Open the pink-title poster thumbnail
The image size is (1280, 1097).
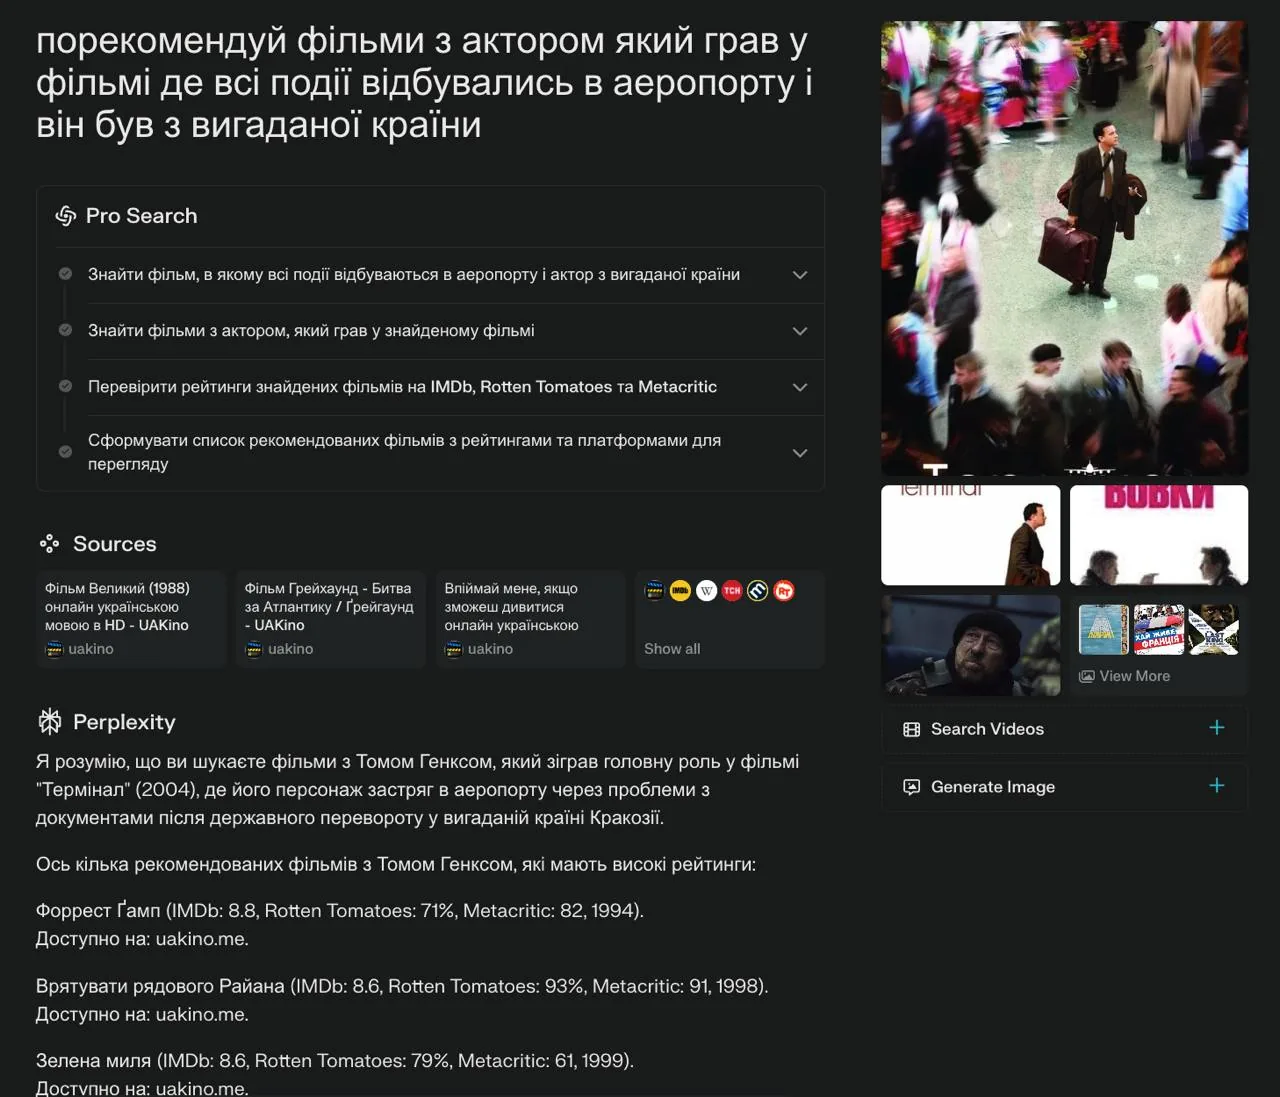tap(1159, 535)
